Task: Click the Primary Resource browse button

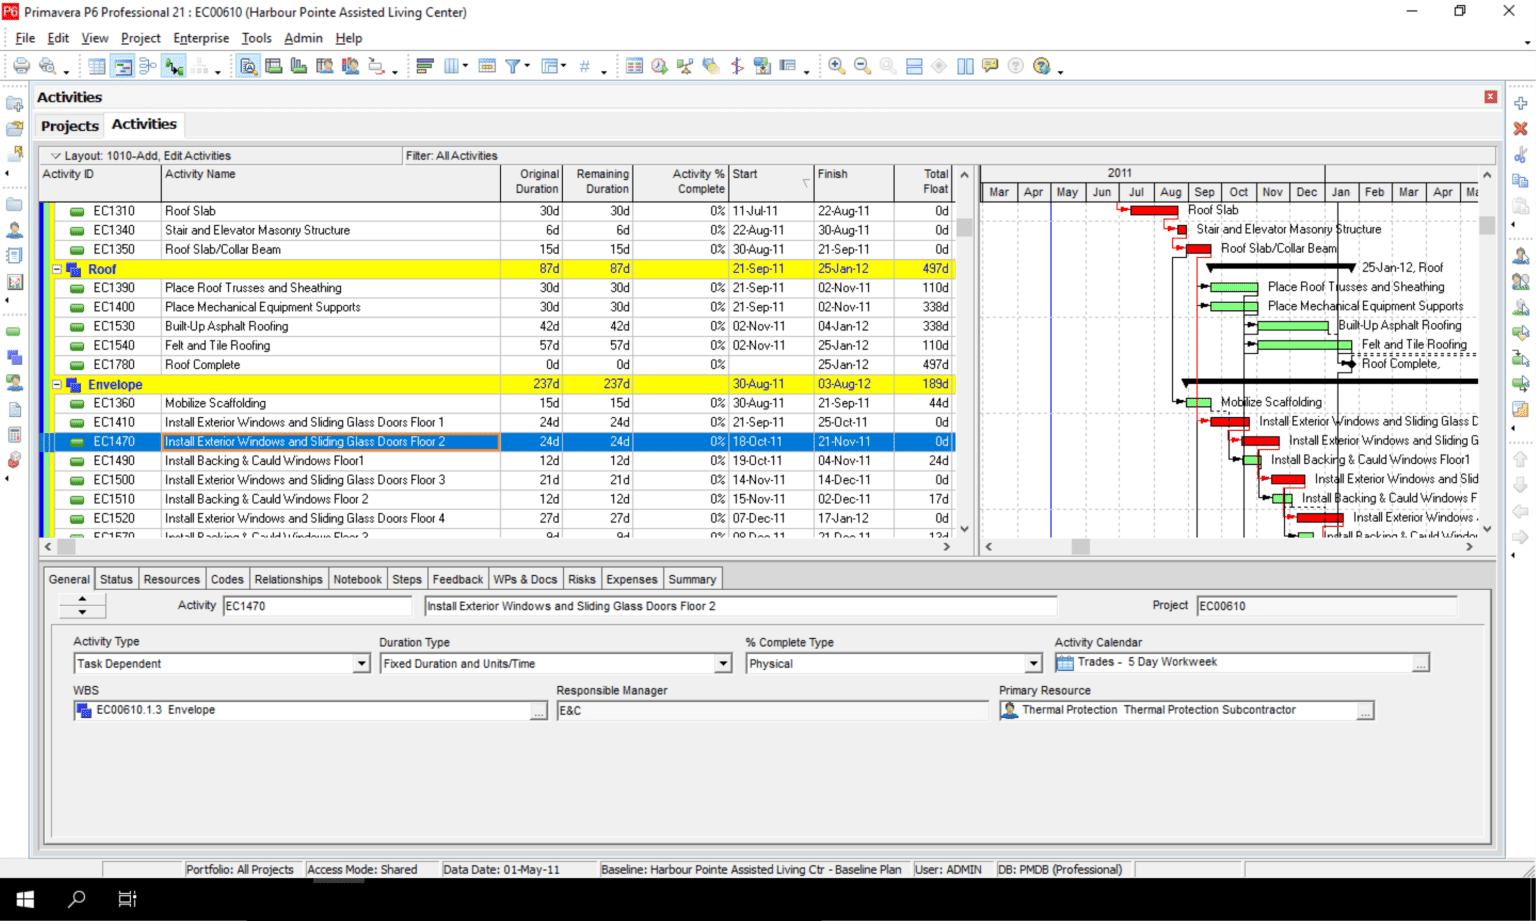Action: [1365, 710]
